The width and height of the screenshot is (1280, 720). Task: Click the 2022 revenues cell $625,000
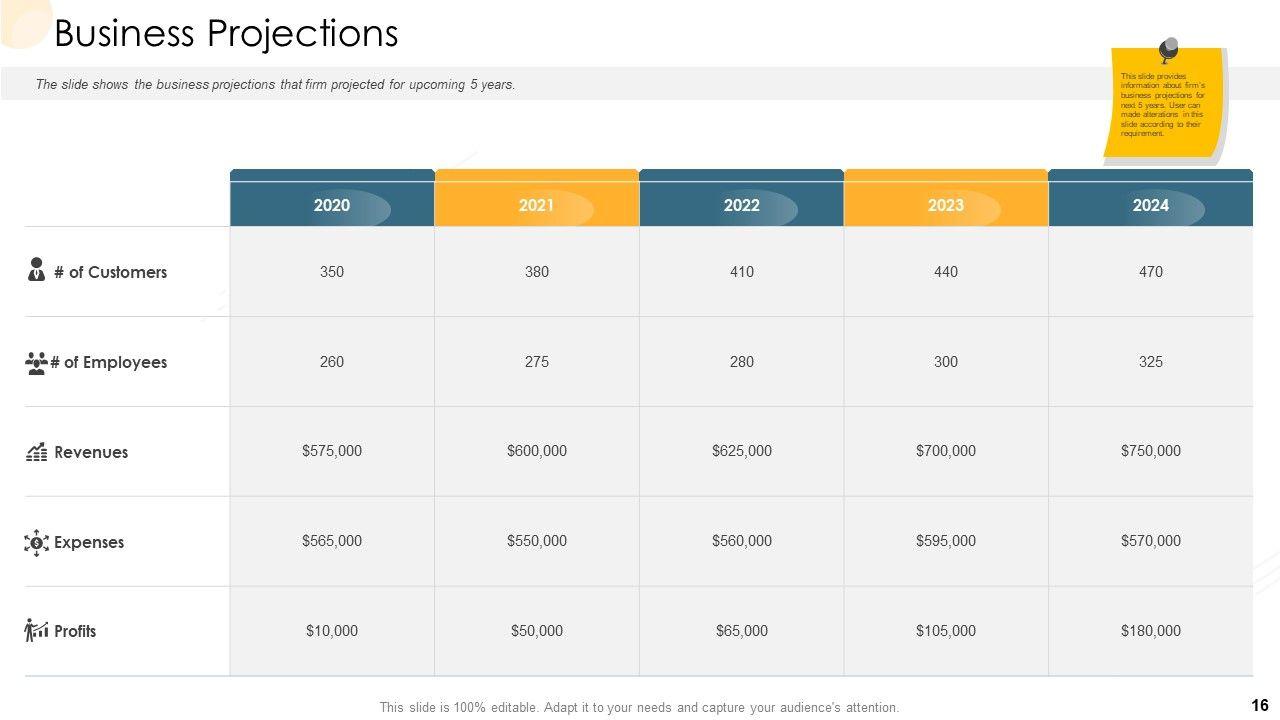coord(741,451)
